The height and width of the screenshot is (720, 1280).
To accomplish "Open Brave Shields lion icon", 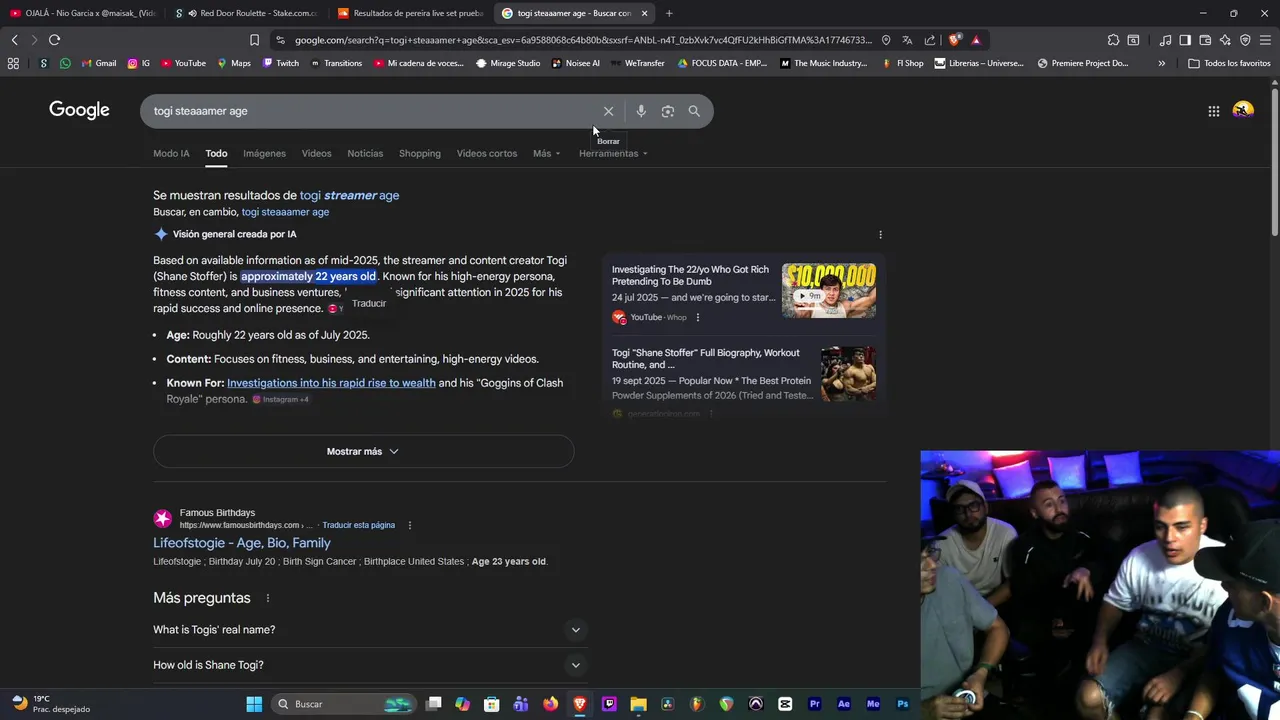I will (x=955, y=40).
